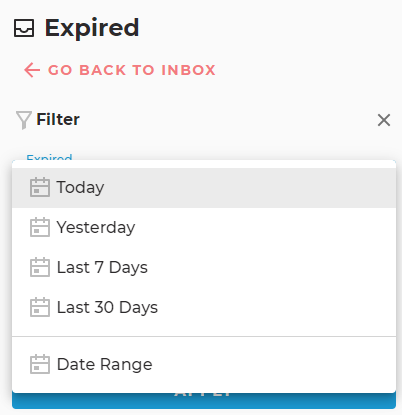This screenshot has width=402, height=415.
Task: Go back to inbox link
Action: [x=120, y=70]
